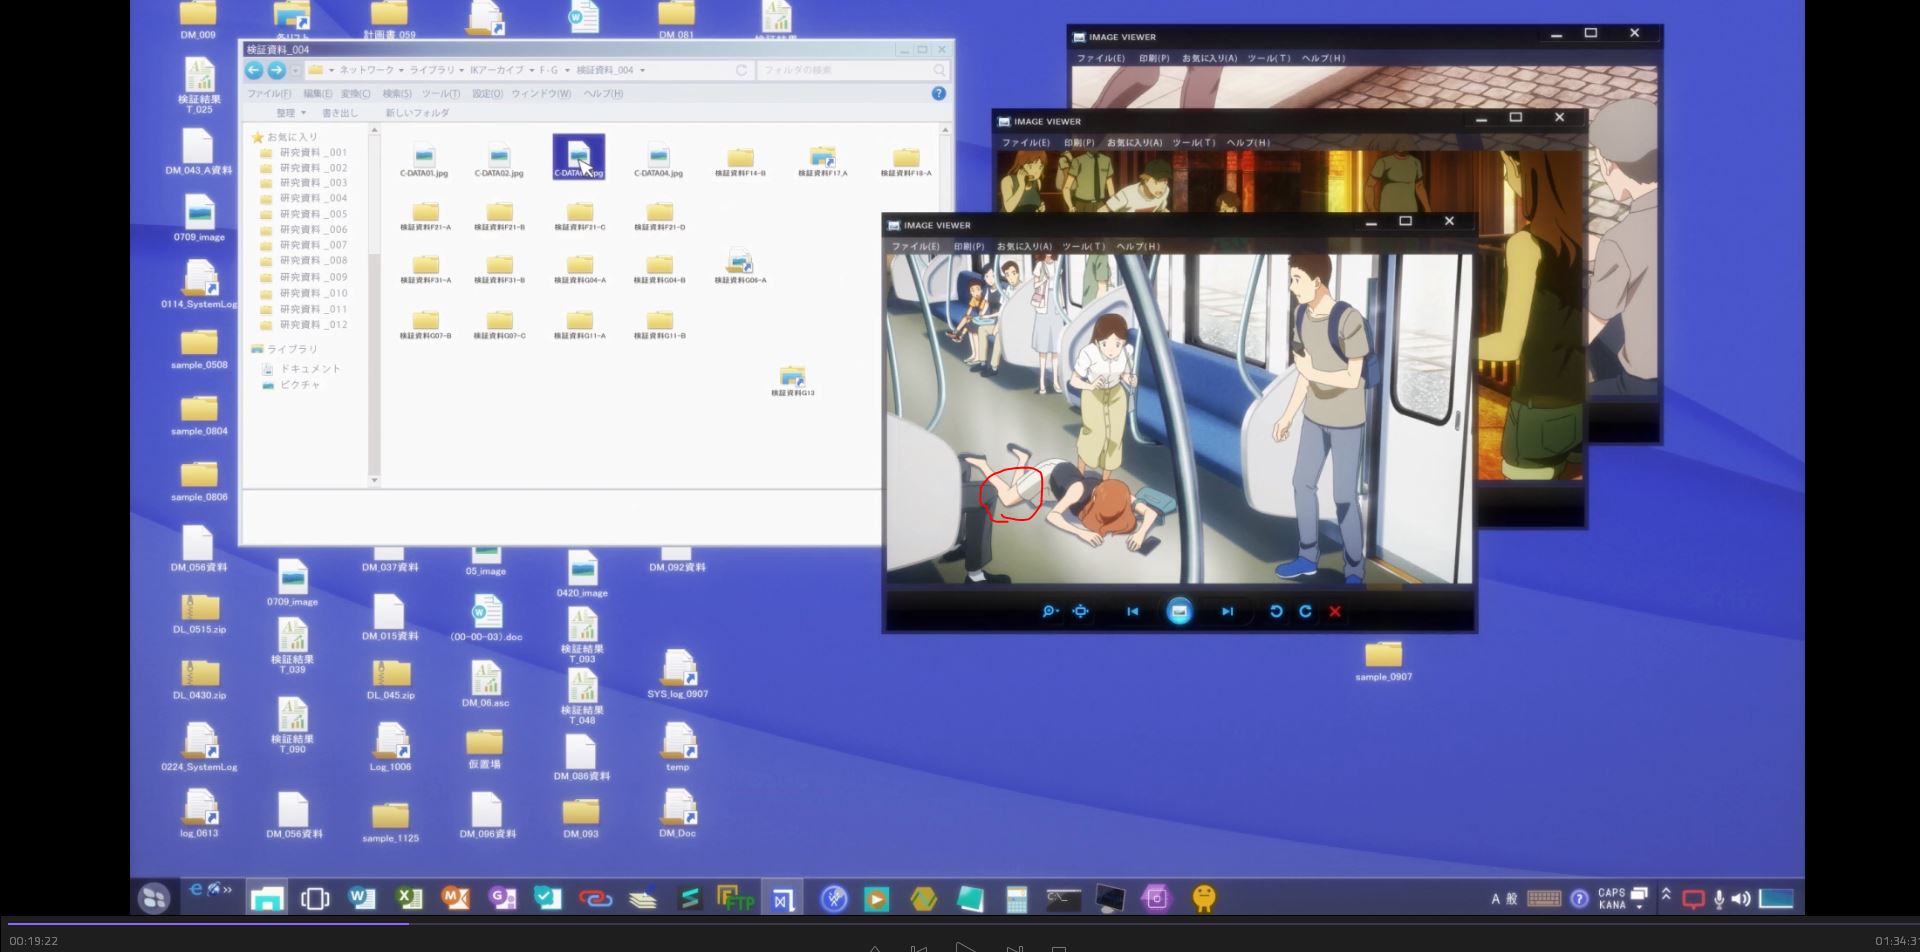Open the recent locations dropdown beside forward arrow

point(295,70)
